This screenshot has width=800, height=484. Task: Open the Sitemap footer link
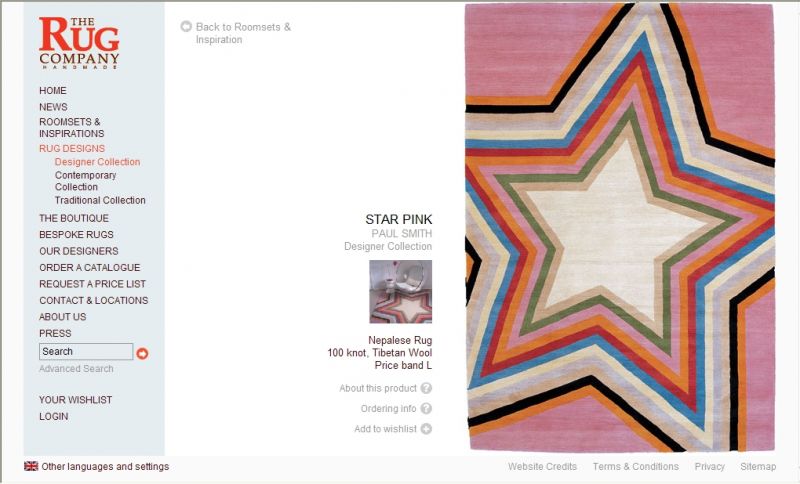[758, 467]
